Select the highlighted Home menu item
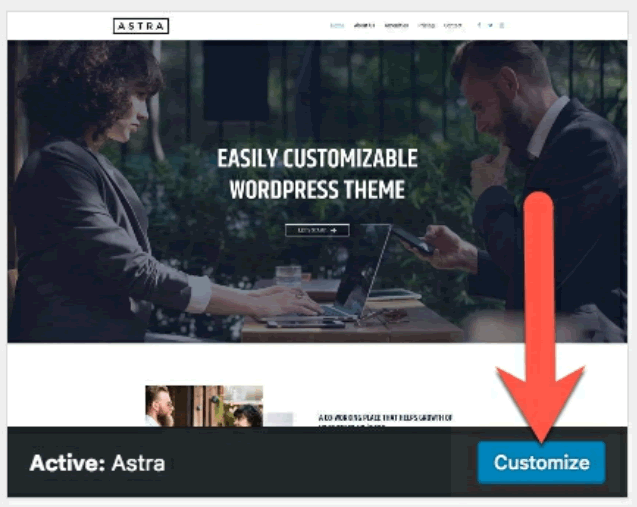 coord(337,26)
